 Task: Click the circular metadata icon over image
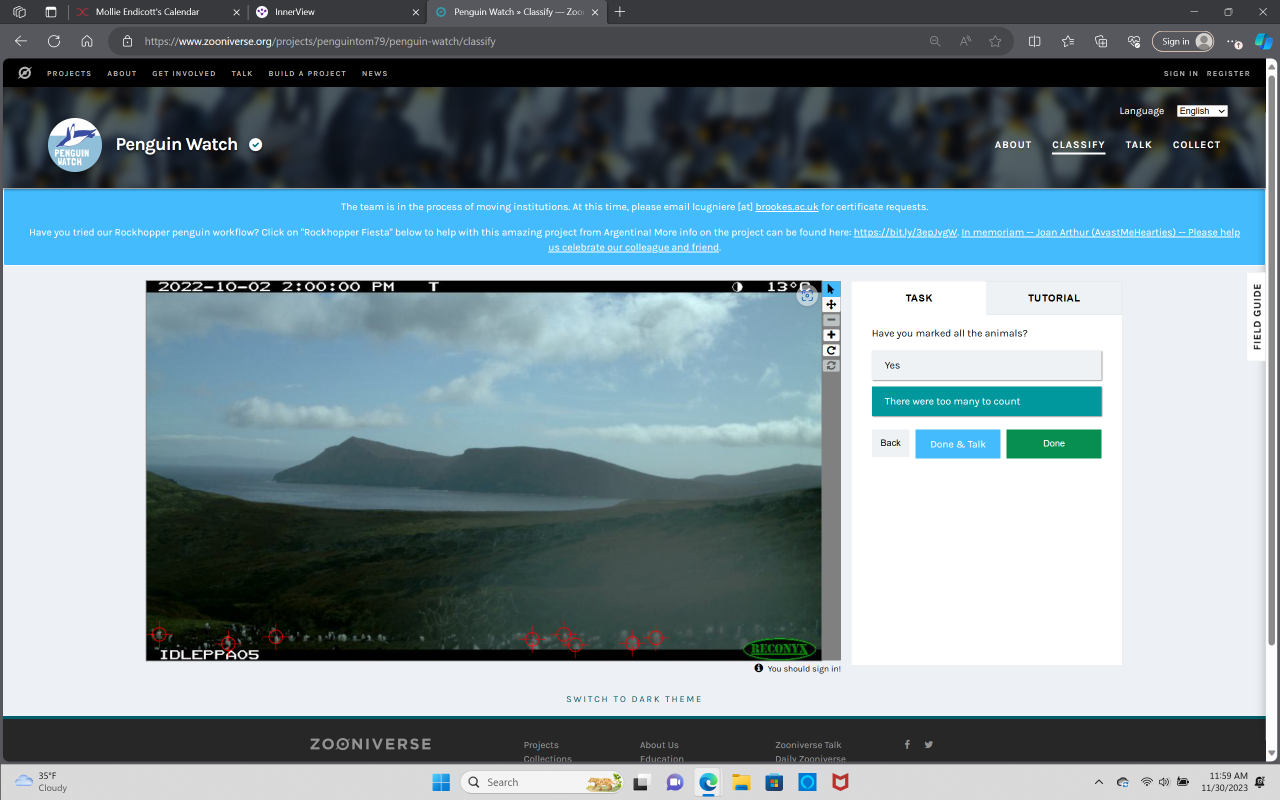[807, 296]
